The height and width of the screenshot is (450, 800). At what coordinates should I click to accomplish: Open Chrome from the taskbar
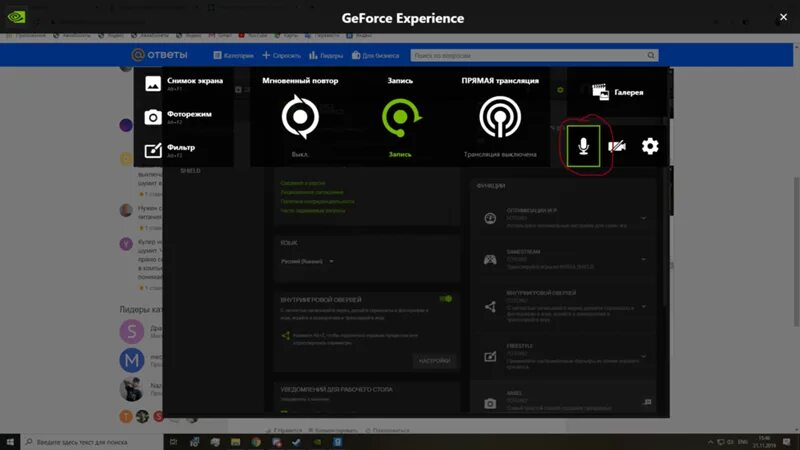[256, 442]
